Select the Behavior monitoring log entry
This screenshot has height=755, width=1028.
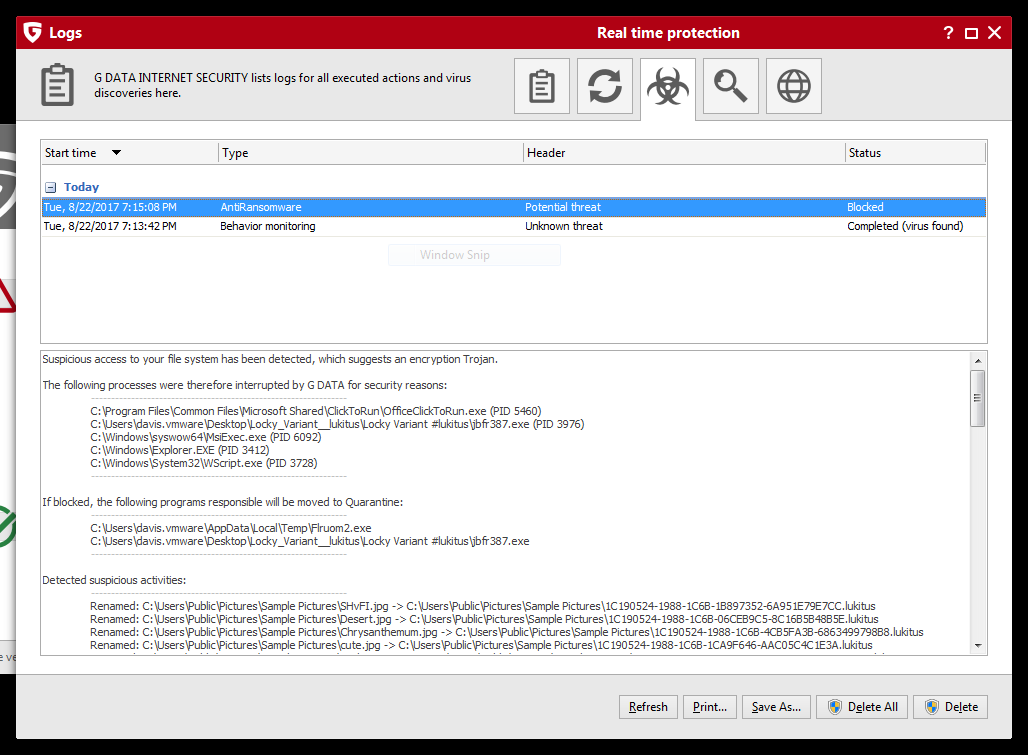click(x=513, y=226)
